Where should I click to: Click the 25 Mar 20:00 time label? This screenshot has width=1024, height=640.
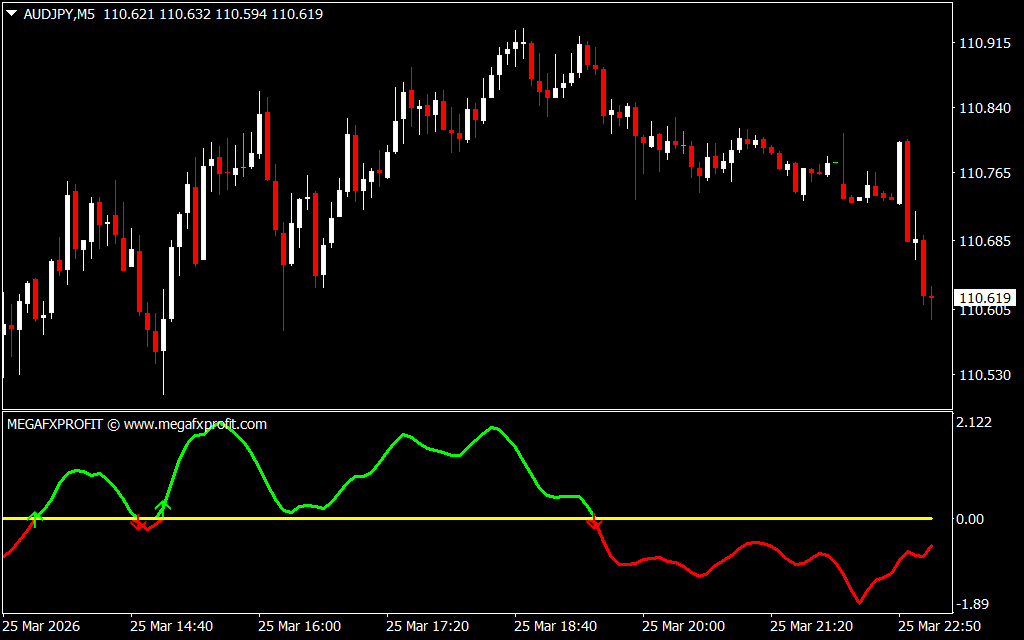(x=683, y=626)
